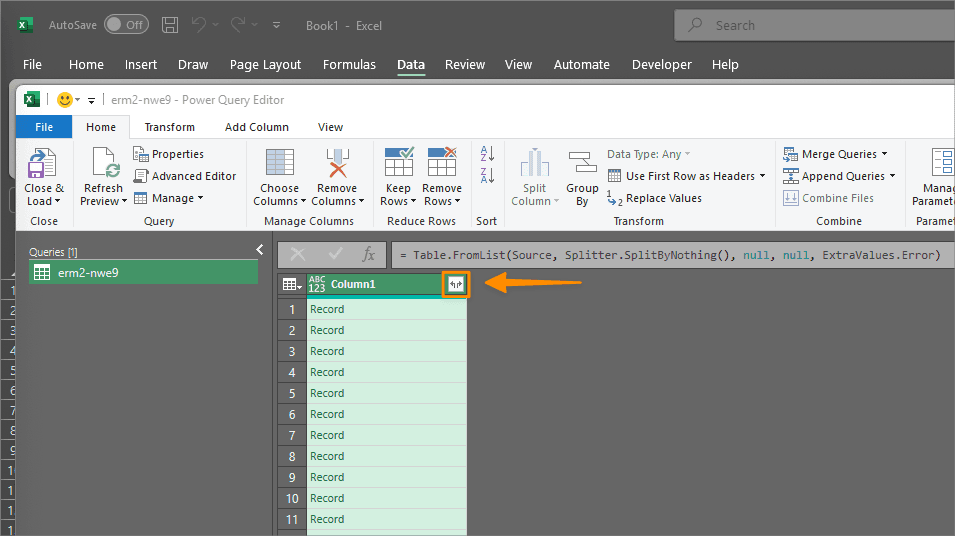Viewport: 955px width, 536px height.
Task: Click the Refresh Preview icon
Action: [104, 163]
